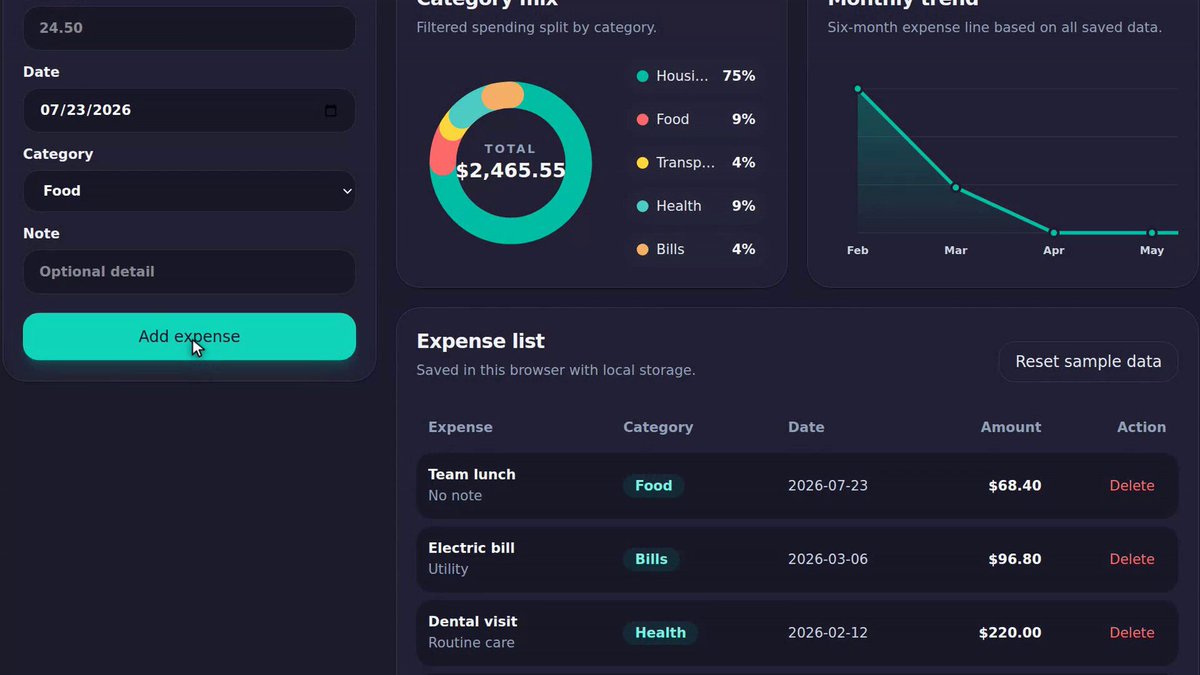This screenshot has height=675, width=1200.
Task: Click the Dental visit expense name
Action: pyautogui.click(x=473, y=622)
